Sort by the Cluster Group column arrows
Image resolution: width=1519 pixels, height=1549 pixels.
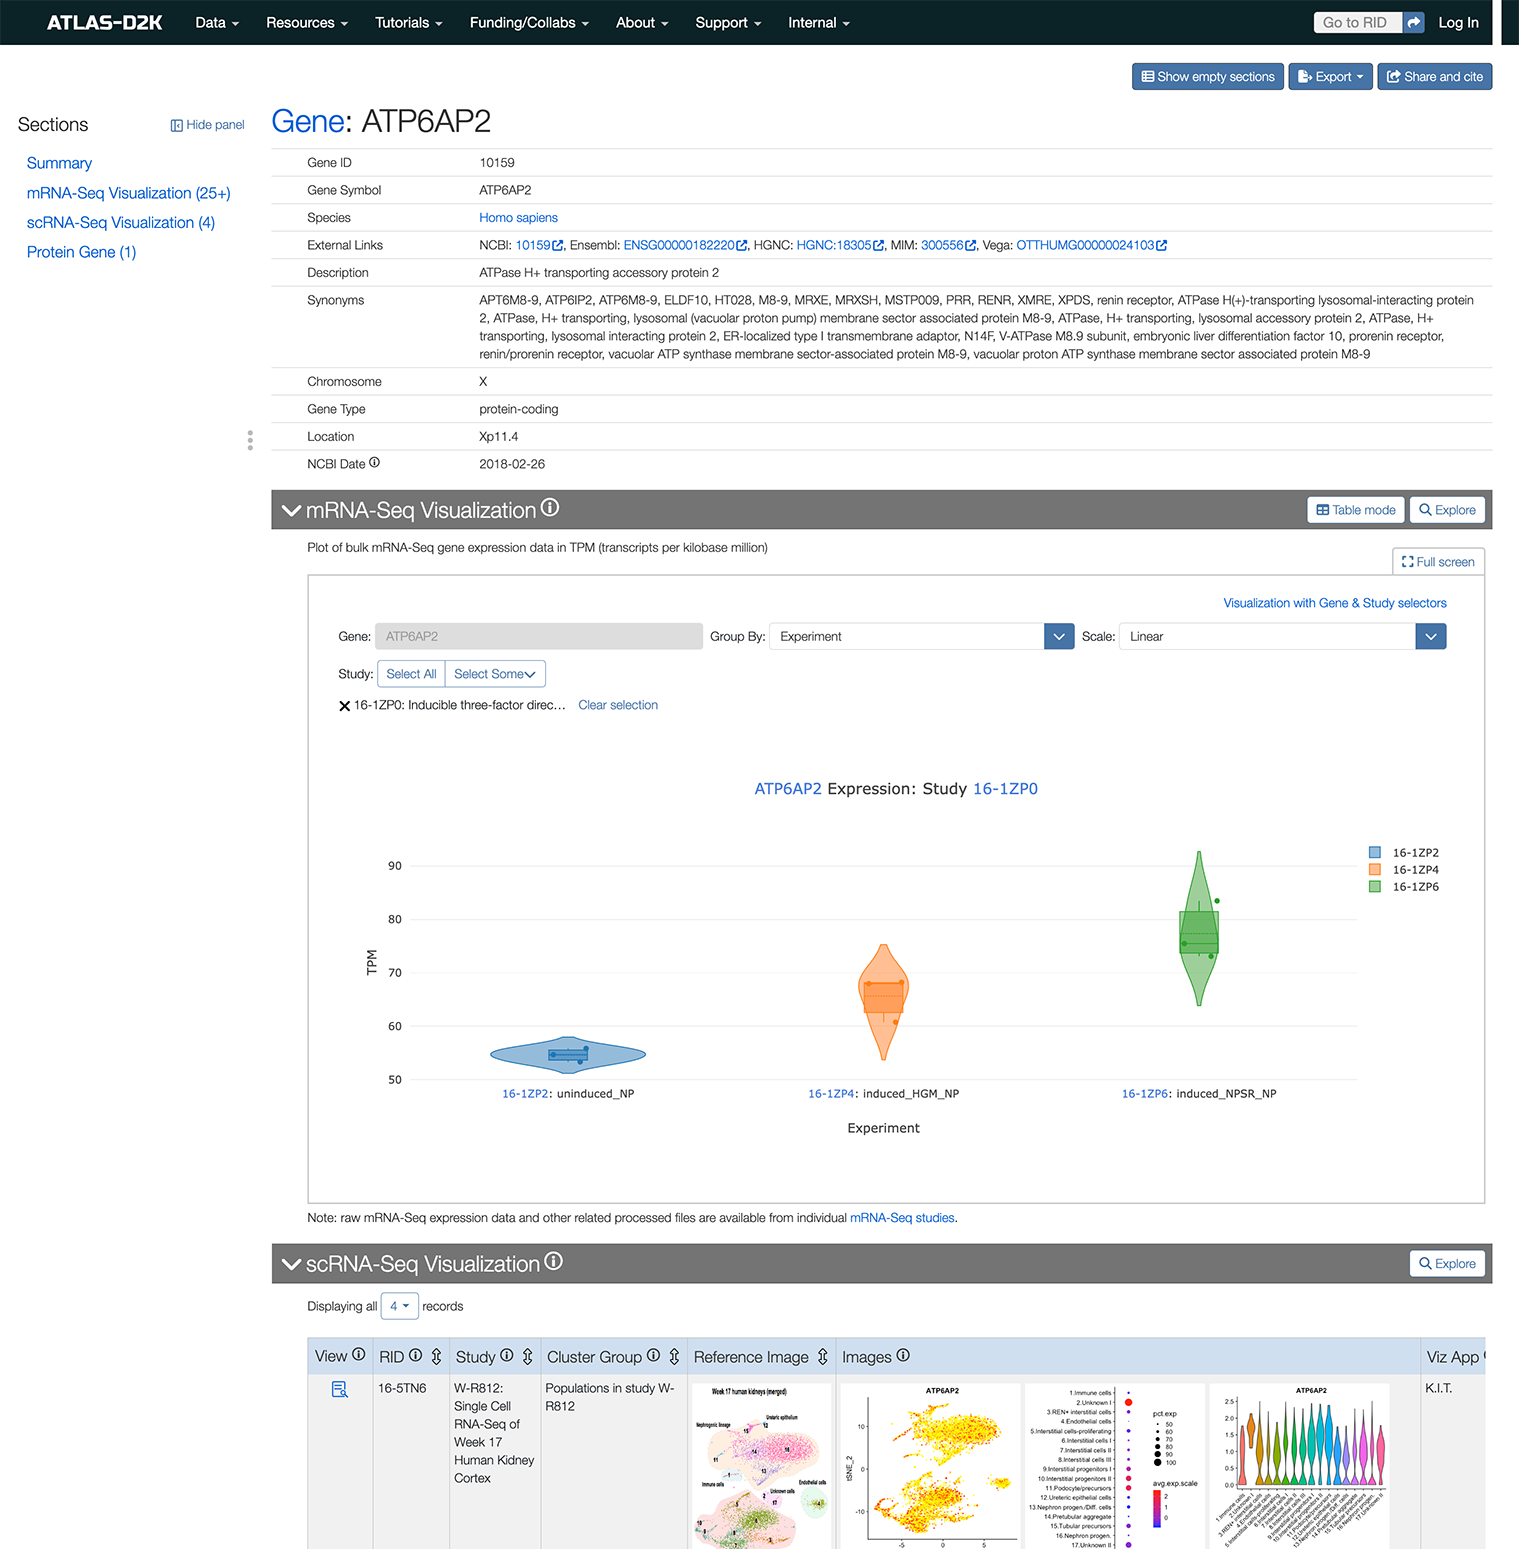(674, 1357)
